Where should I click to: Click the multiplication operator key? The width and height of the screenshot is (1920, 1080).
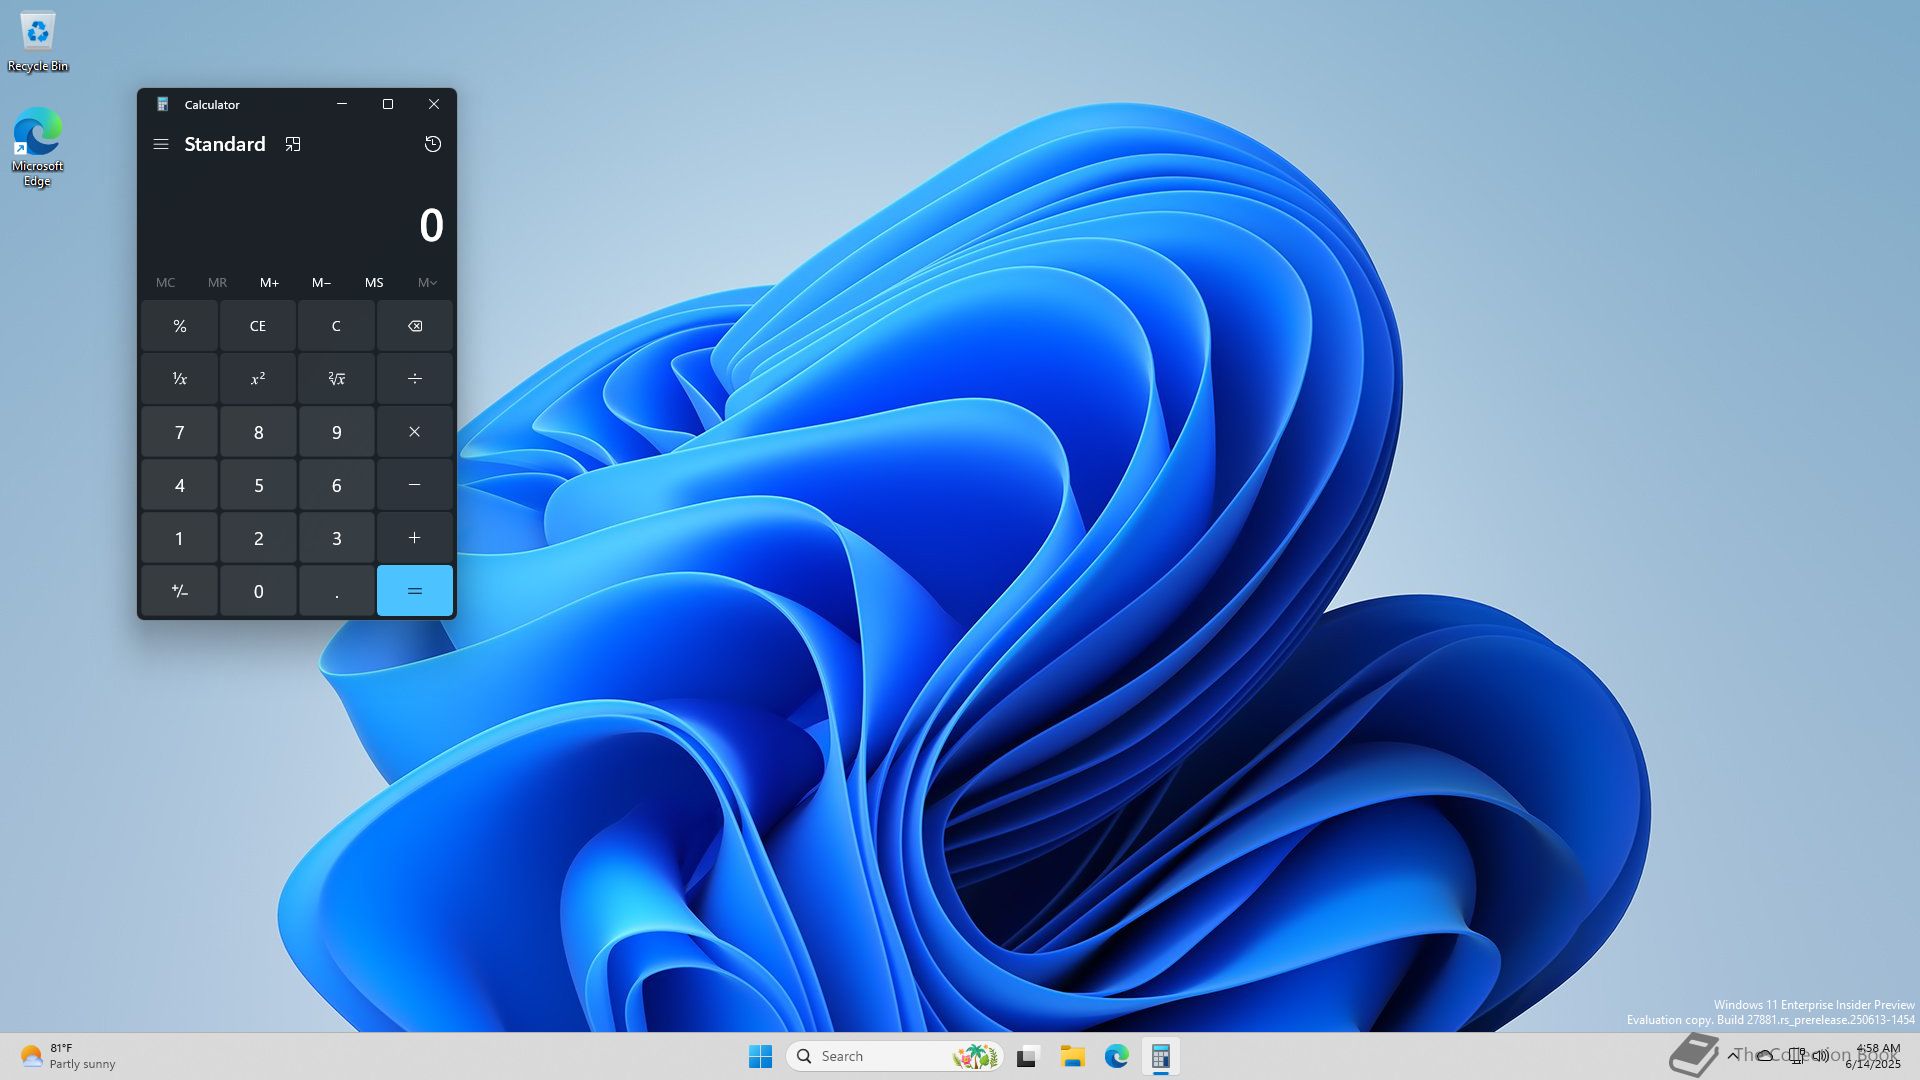pyautogui.click(x=414, y=432)
